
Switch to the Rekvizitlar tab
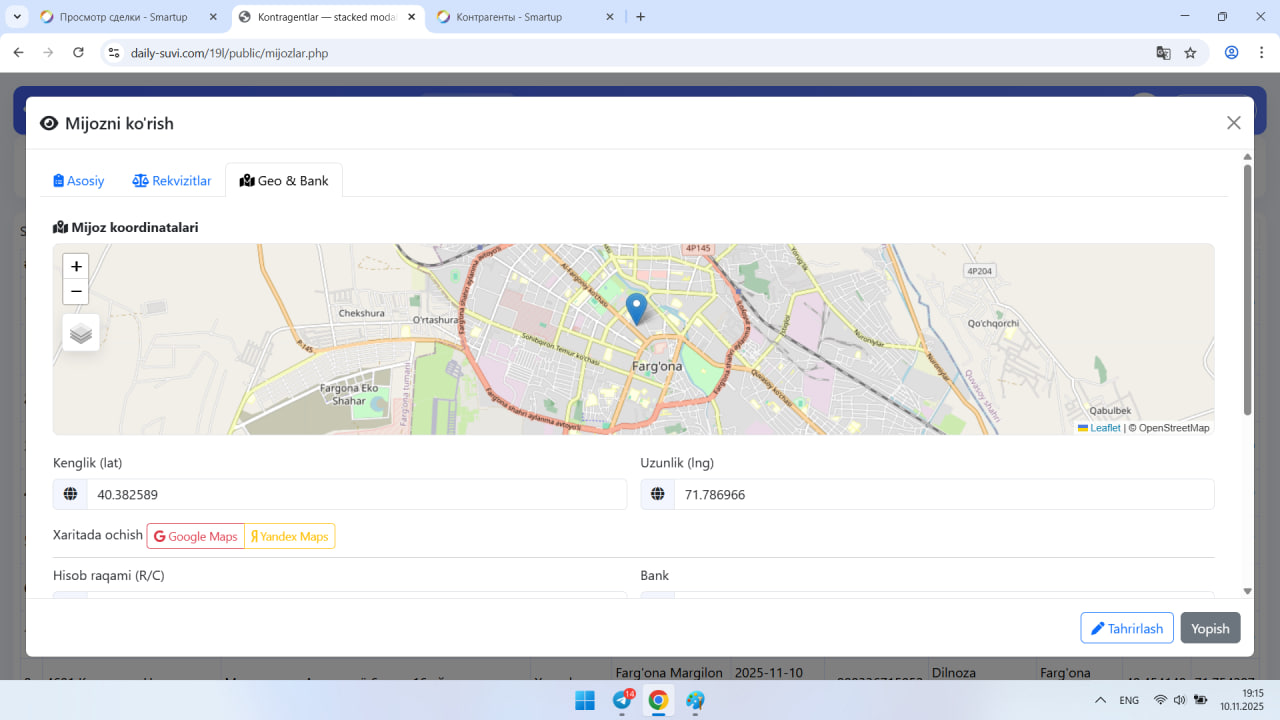[172, 181]
